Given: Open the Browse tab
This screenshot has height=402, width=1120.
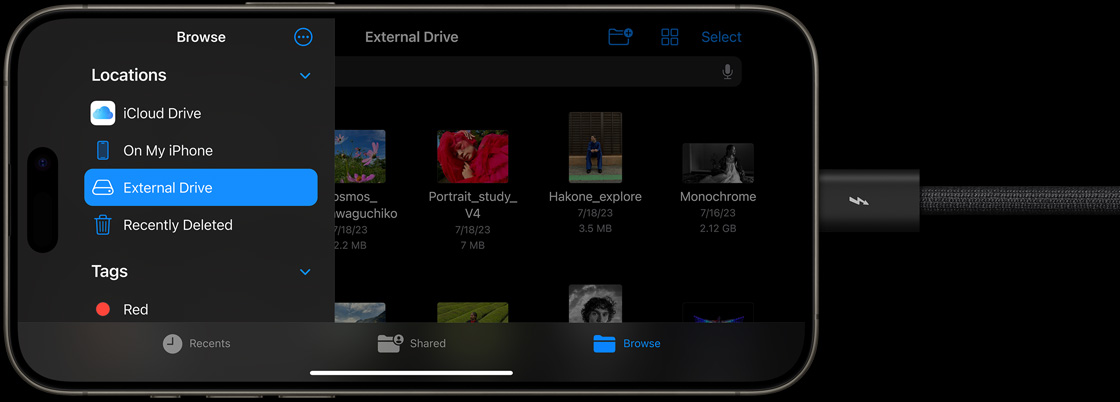Looking at the screenshot, I should [627, 343].
